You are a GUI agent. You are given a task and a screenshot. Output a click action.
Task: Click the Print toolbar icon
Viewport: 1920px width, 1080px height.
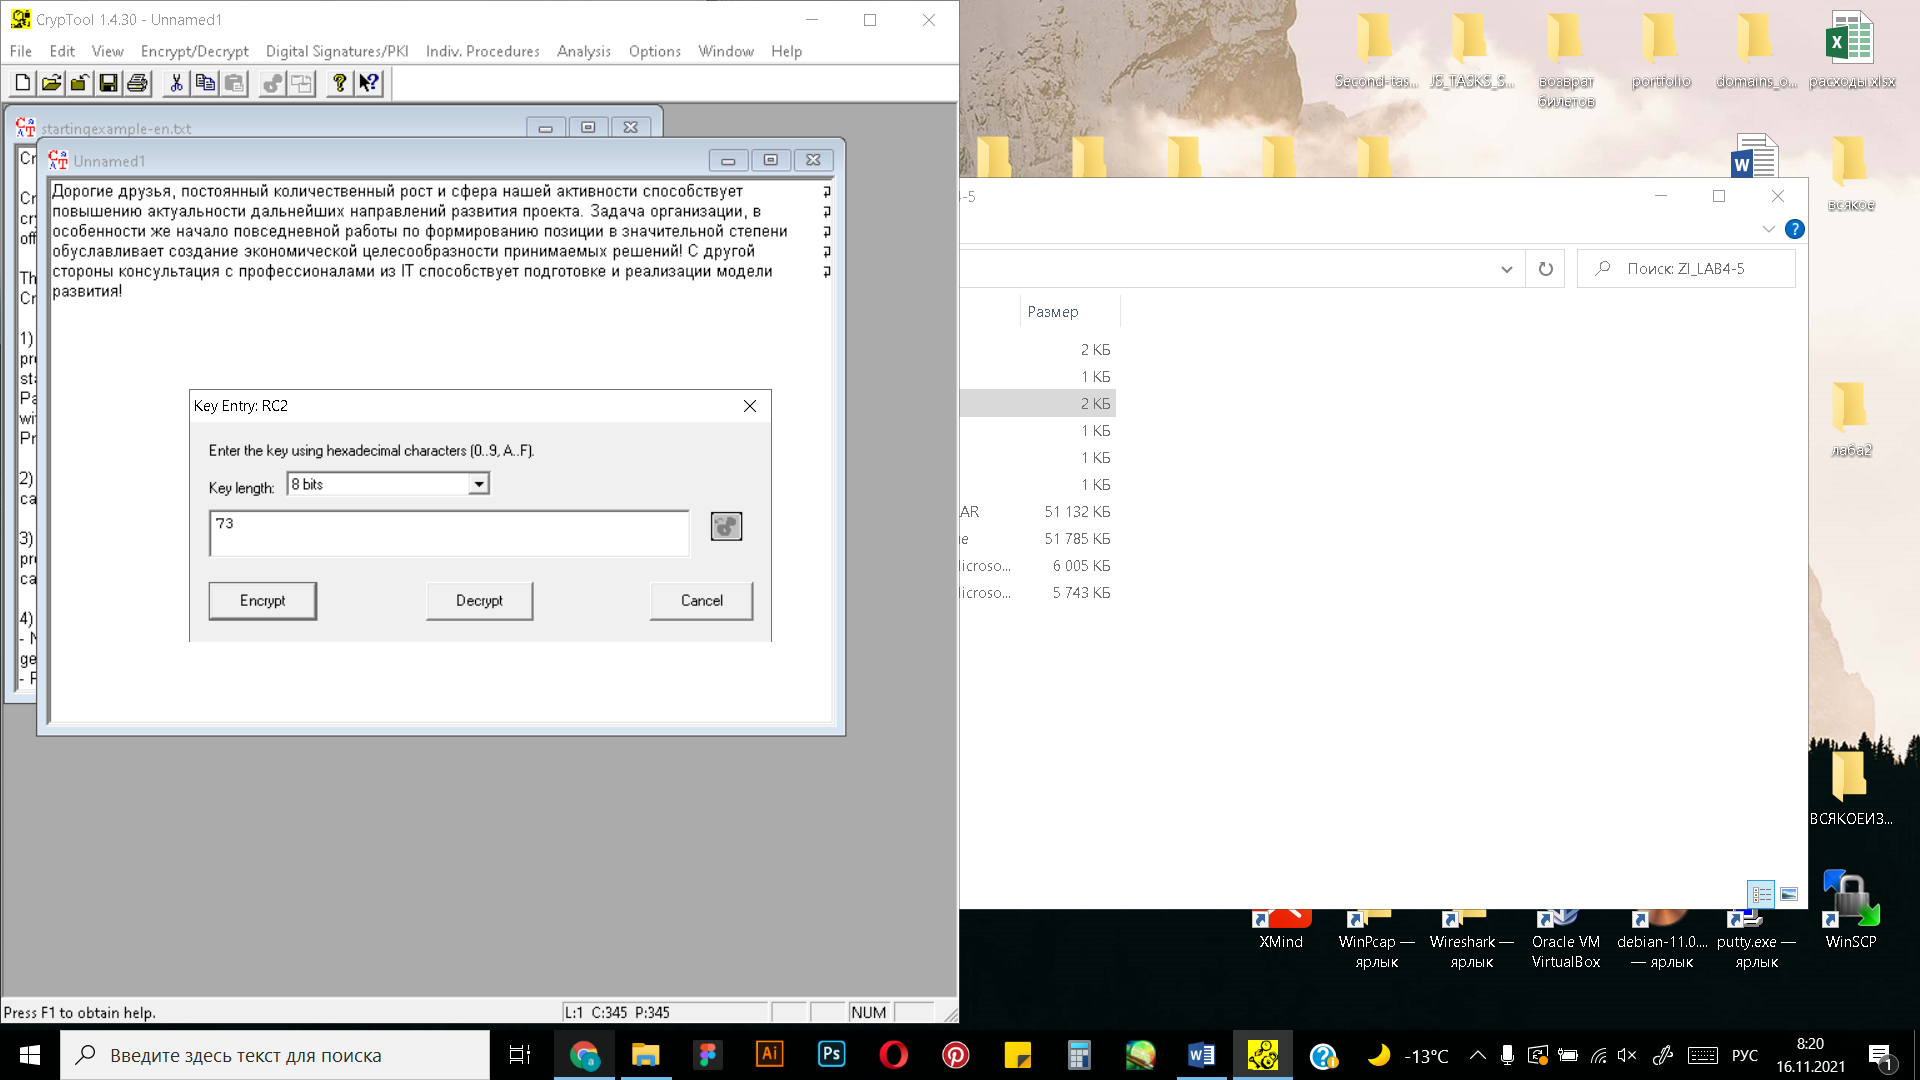137,83
